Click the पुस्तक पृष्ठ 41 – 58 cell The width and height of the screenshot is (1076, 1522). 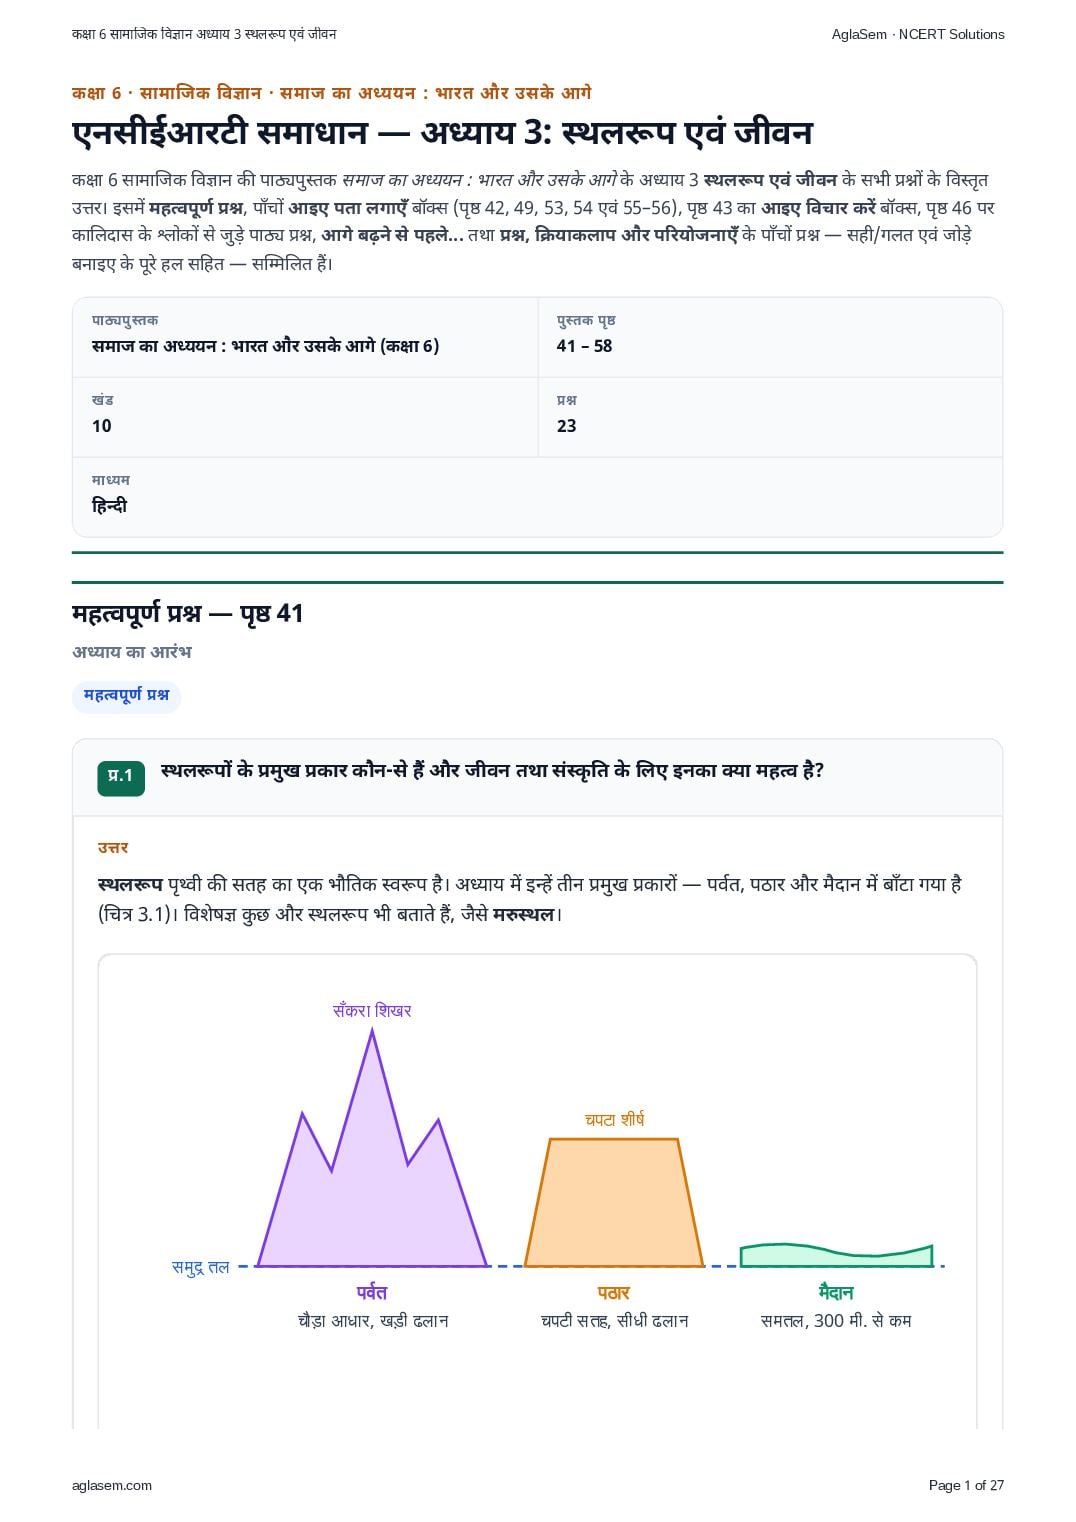tap(770, 337)
